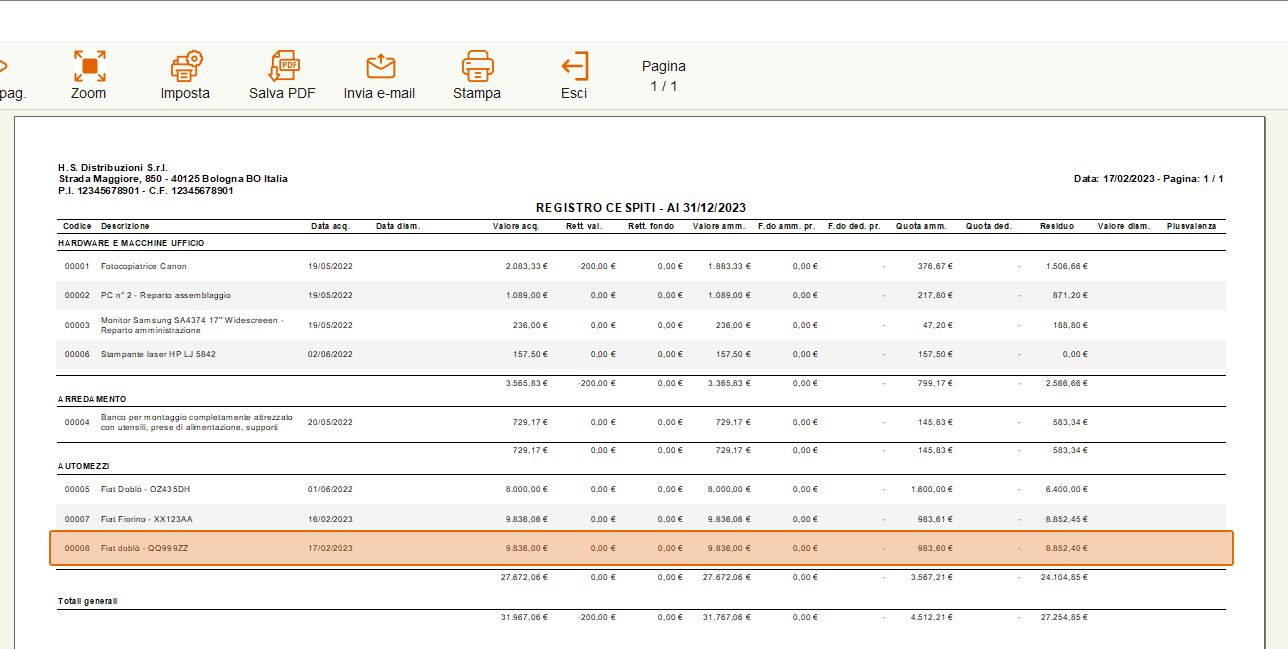Select the Data: 17/02/2023 header text
Image resolution: width=1288 pixels, height=649 pixels.
pos(1149,179)
